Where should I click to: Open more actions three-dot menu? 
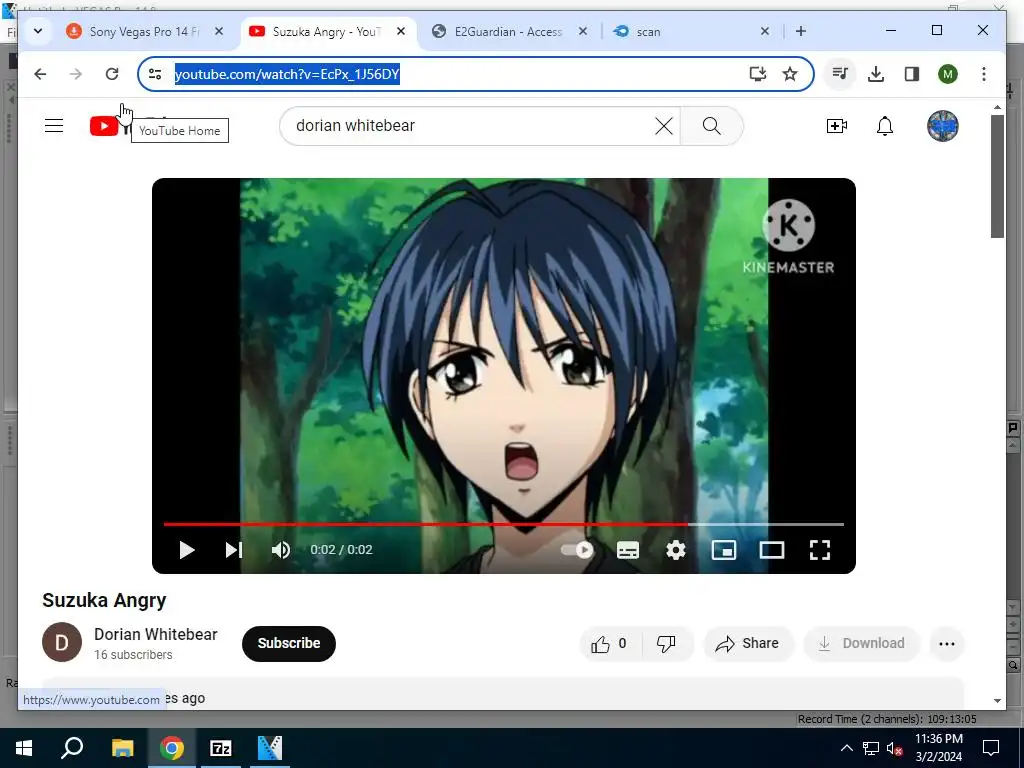(946, 643)
